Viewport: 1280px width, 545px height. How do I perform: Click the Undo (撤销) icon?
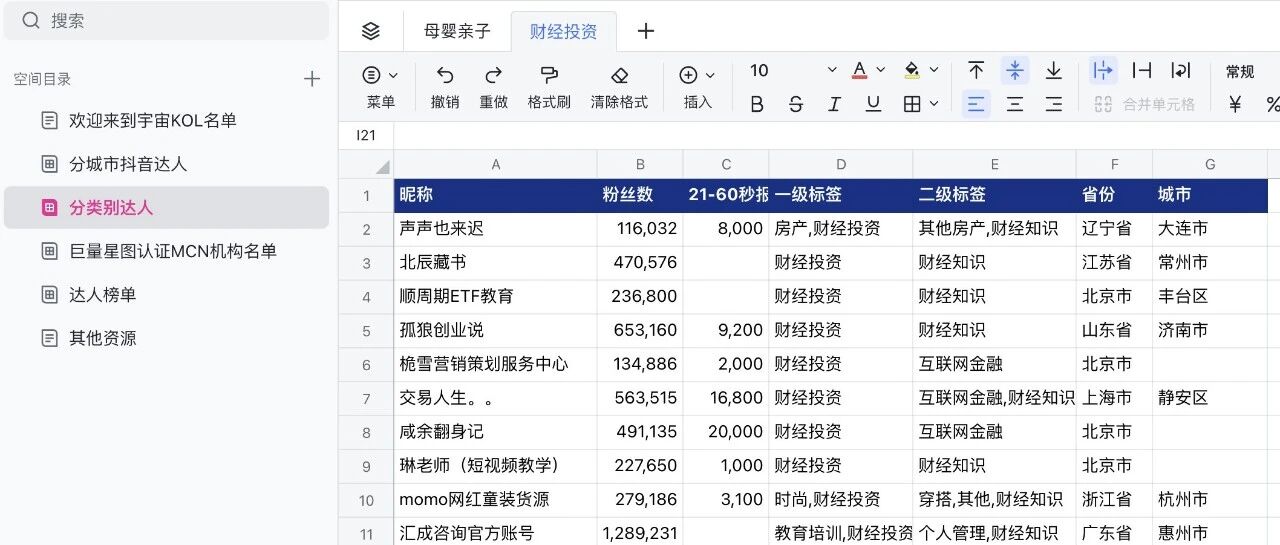click(445, 75)
